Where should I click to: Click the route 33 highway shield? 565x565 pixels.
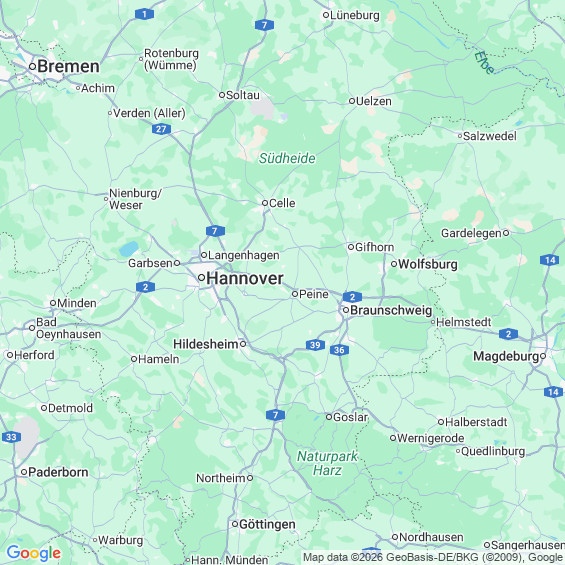[x=11, y=437]
